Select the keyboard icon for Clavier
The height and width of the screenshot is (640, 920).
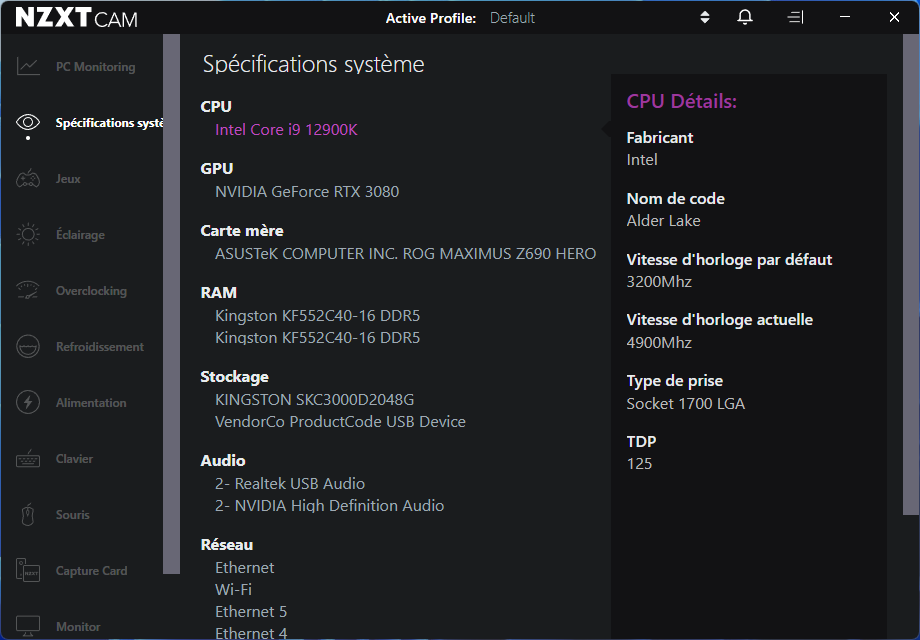[x=28, y=459]
